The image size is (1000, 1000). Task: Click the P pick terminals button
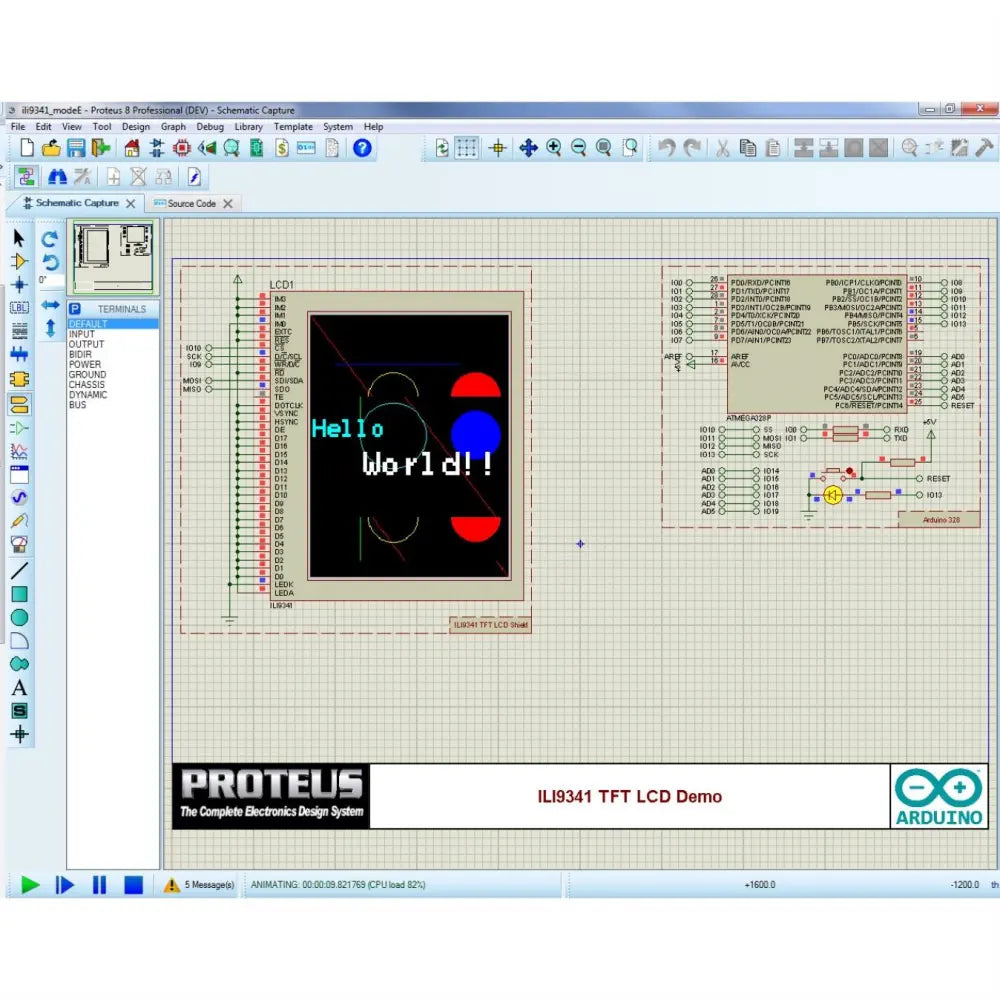(x=75, y=309)
